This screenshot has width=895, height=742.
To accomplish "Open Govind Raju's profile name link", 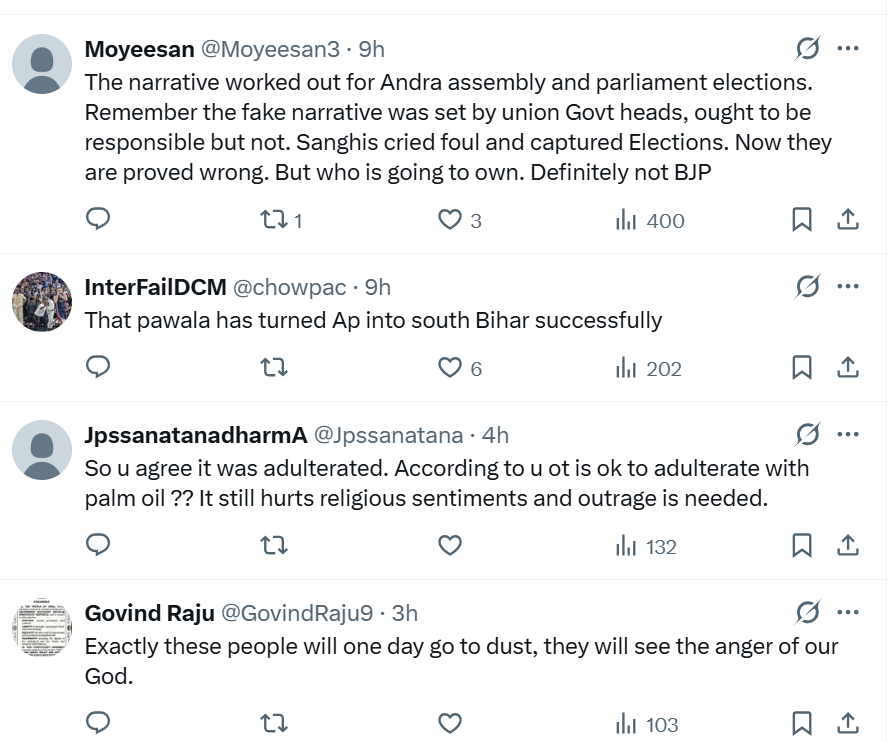I will (x=149, y=613).
